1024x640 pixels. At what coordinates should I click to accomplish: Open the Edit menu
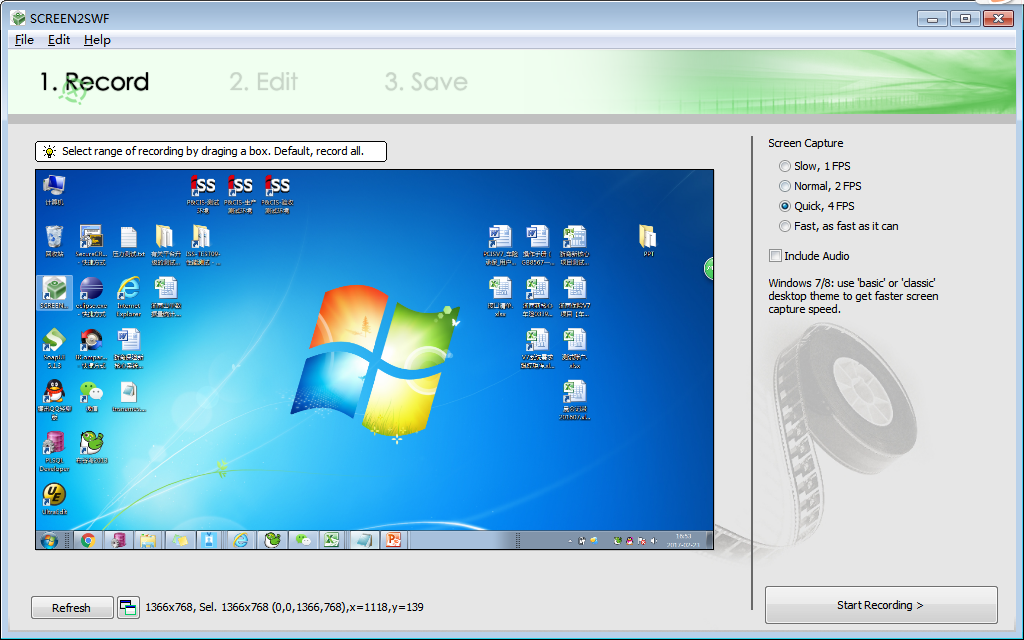59,40
